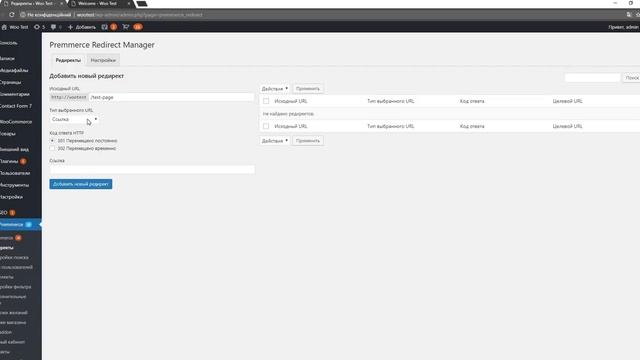This screenshot has width=640, height=360.
Task: Click the plus Добавить new content item
Action: (x=81, y=27)
